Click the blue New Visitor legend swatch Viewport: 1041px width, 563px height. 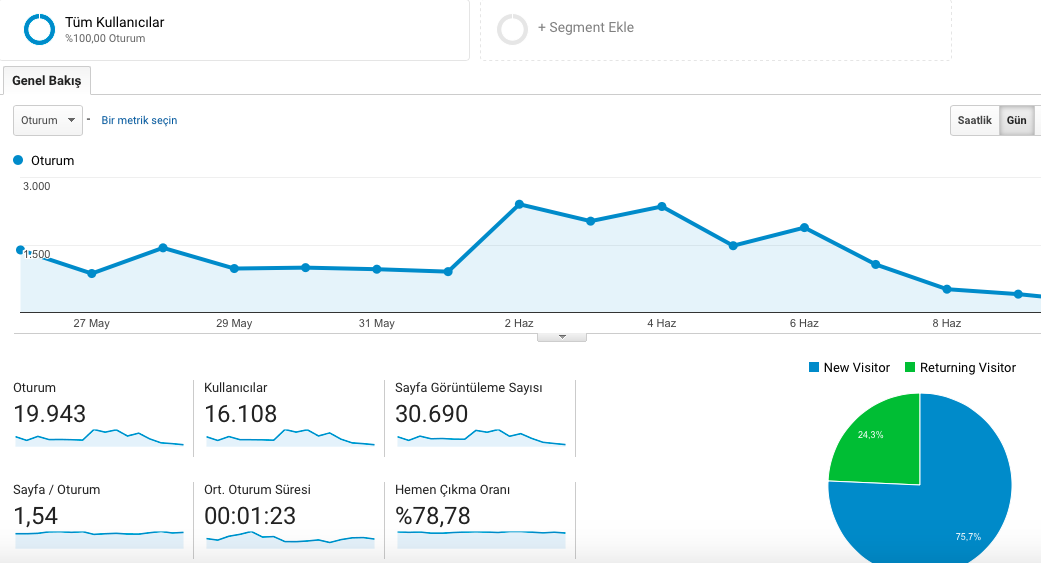tap(814, 367)
